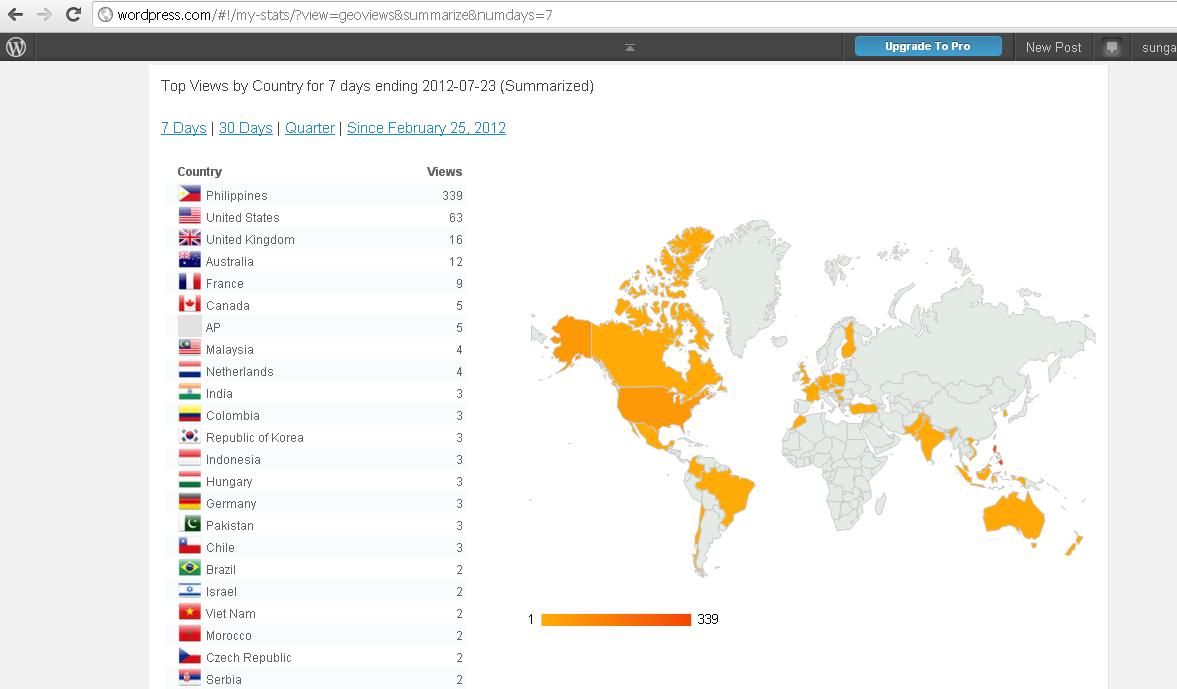Viewport: 1177px width, 689px height.
Task: Click the browser back arrow
Action: 15,15
